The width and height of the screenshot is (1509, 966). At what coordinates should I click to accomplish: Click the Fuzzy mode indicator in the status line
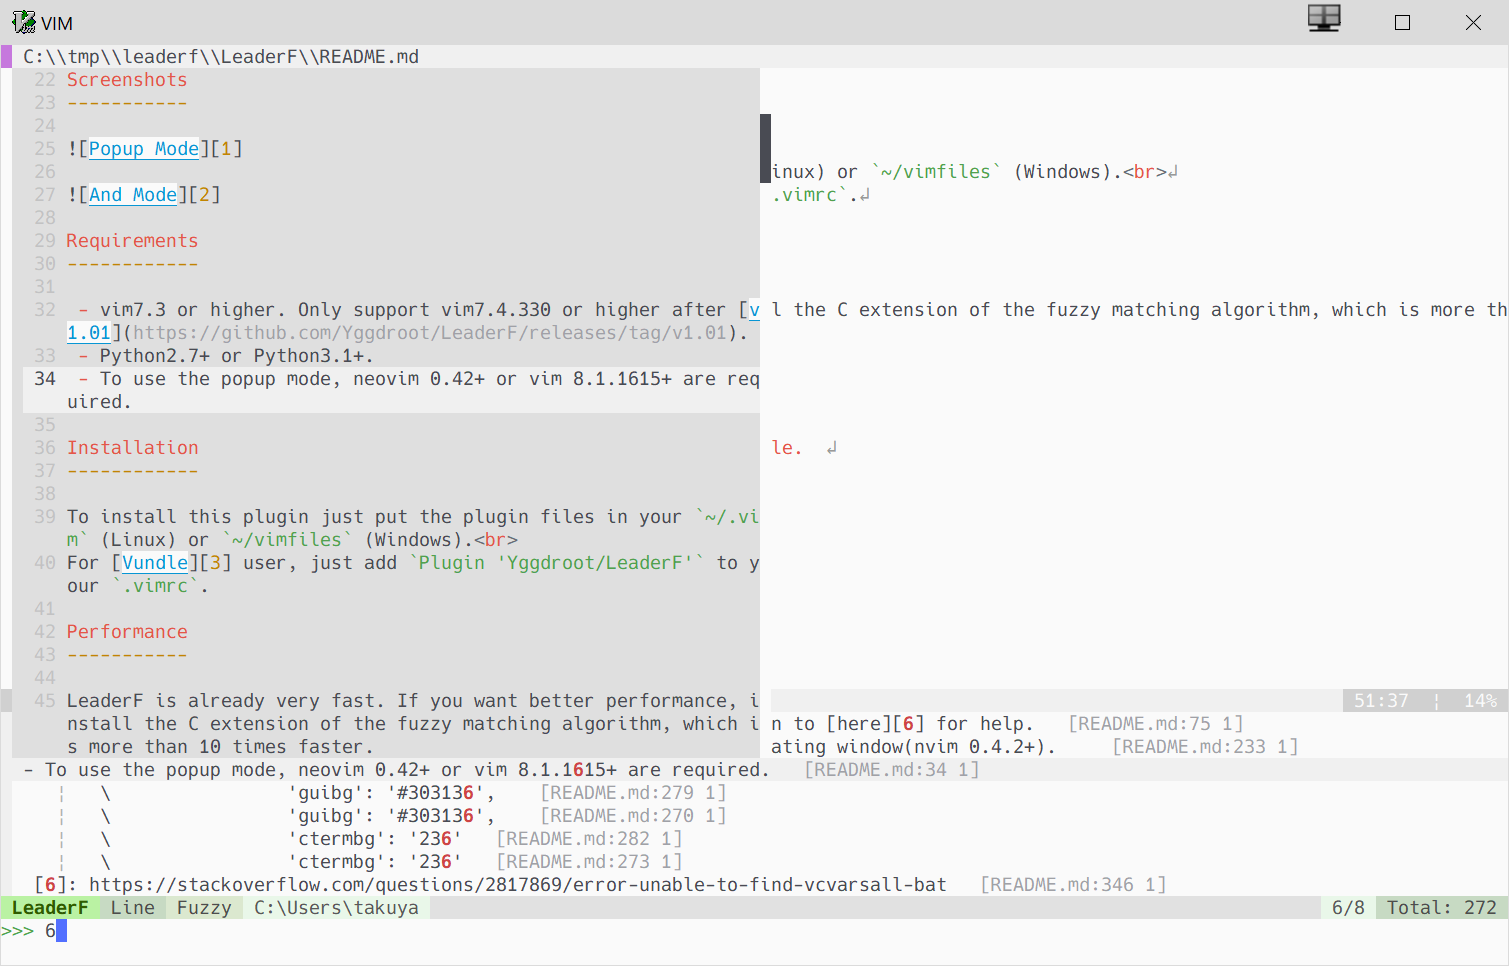(204, 907)
